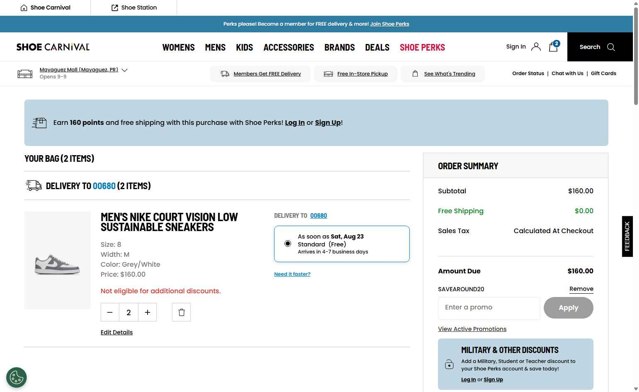Click Sign Up in Military discounts box
The width and height of the screenshot is (639, 392).
point(493,379)
